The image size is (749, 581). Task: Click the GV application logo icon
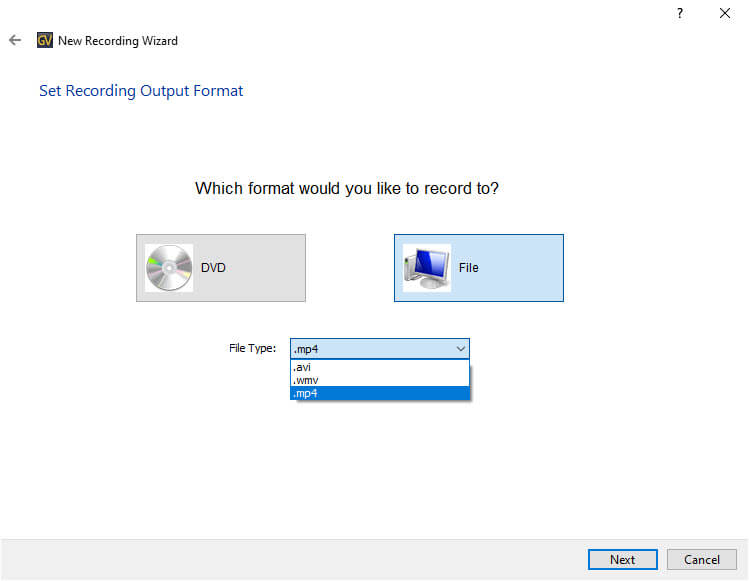[45, 40]
